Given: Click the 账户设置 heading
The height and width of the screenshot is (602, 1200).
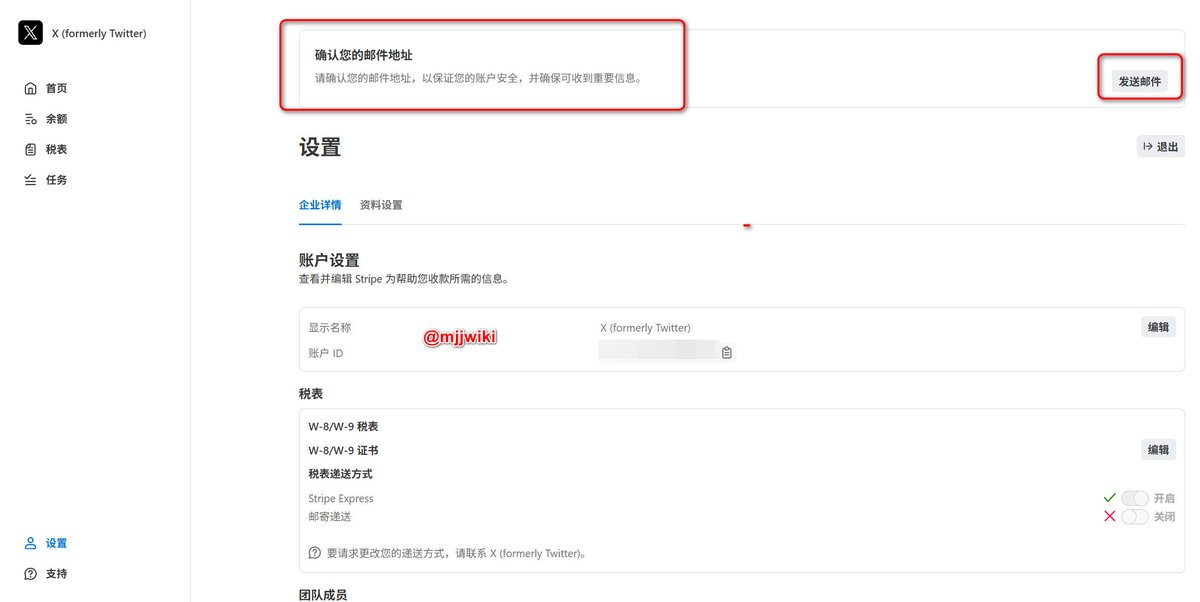Looking at the screenshot, I should click(x=329, y=261).
